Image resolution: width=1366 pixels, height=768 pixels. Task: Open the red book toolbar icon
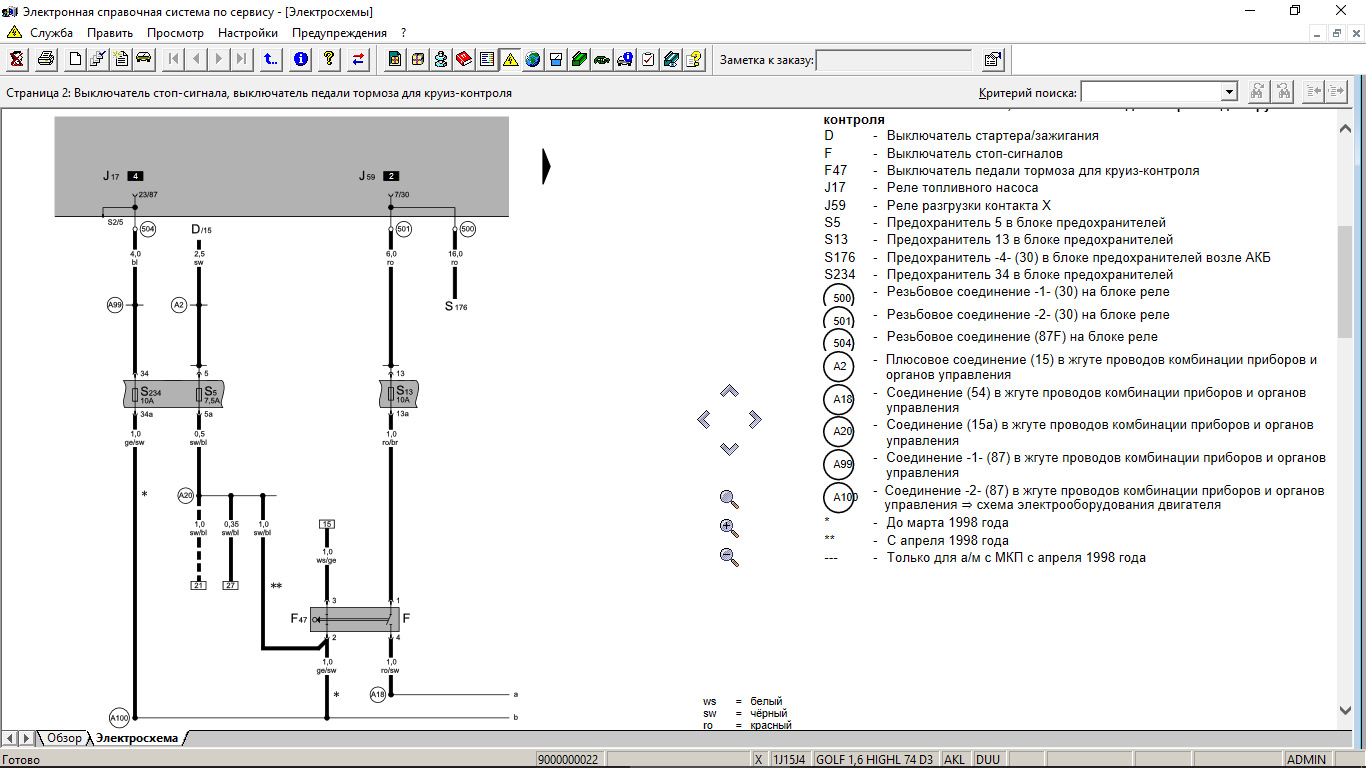coord(464,59)
